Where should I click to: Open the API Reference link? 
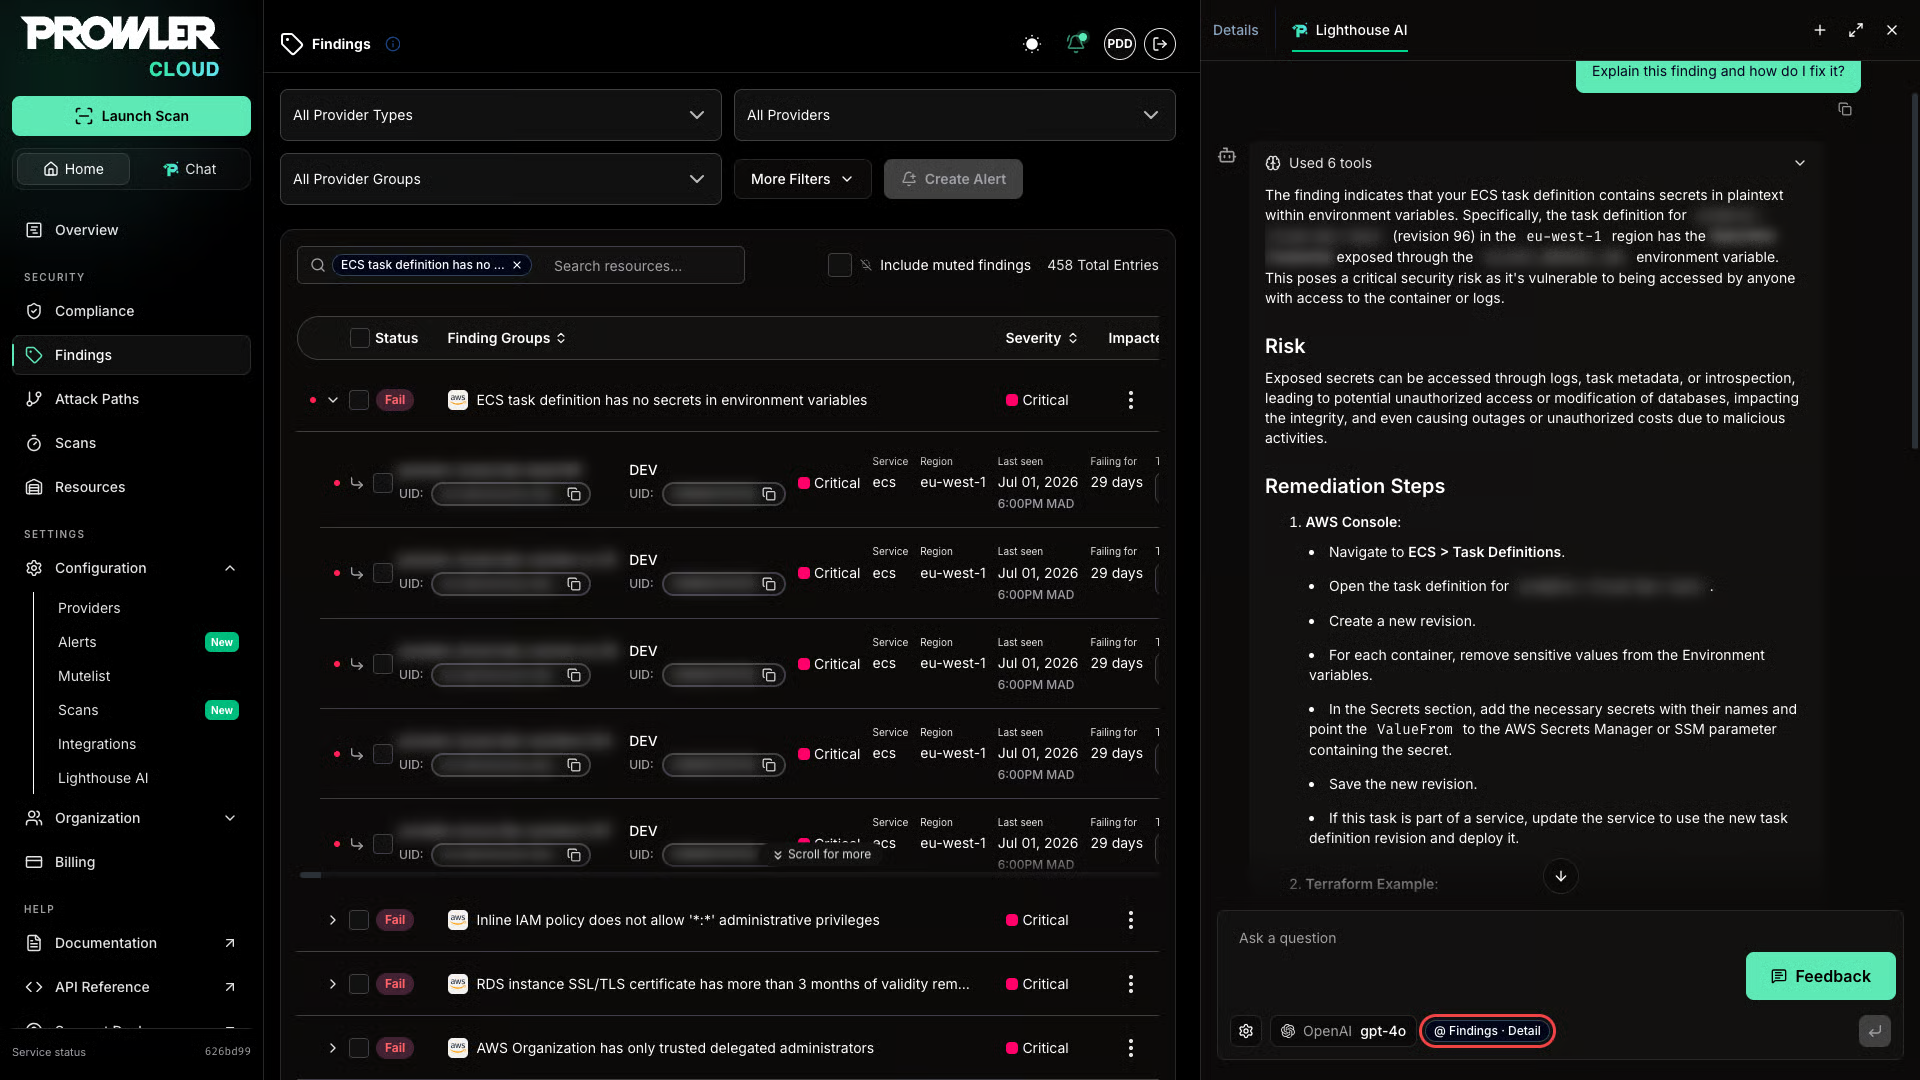(x=131, y=987)
